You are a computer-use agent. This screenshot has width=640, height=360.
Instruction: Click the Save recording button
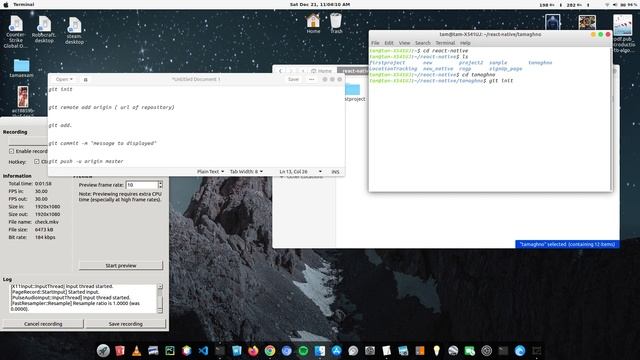[126, 324]
